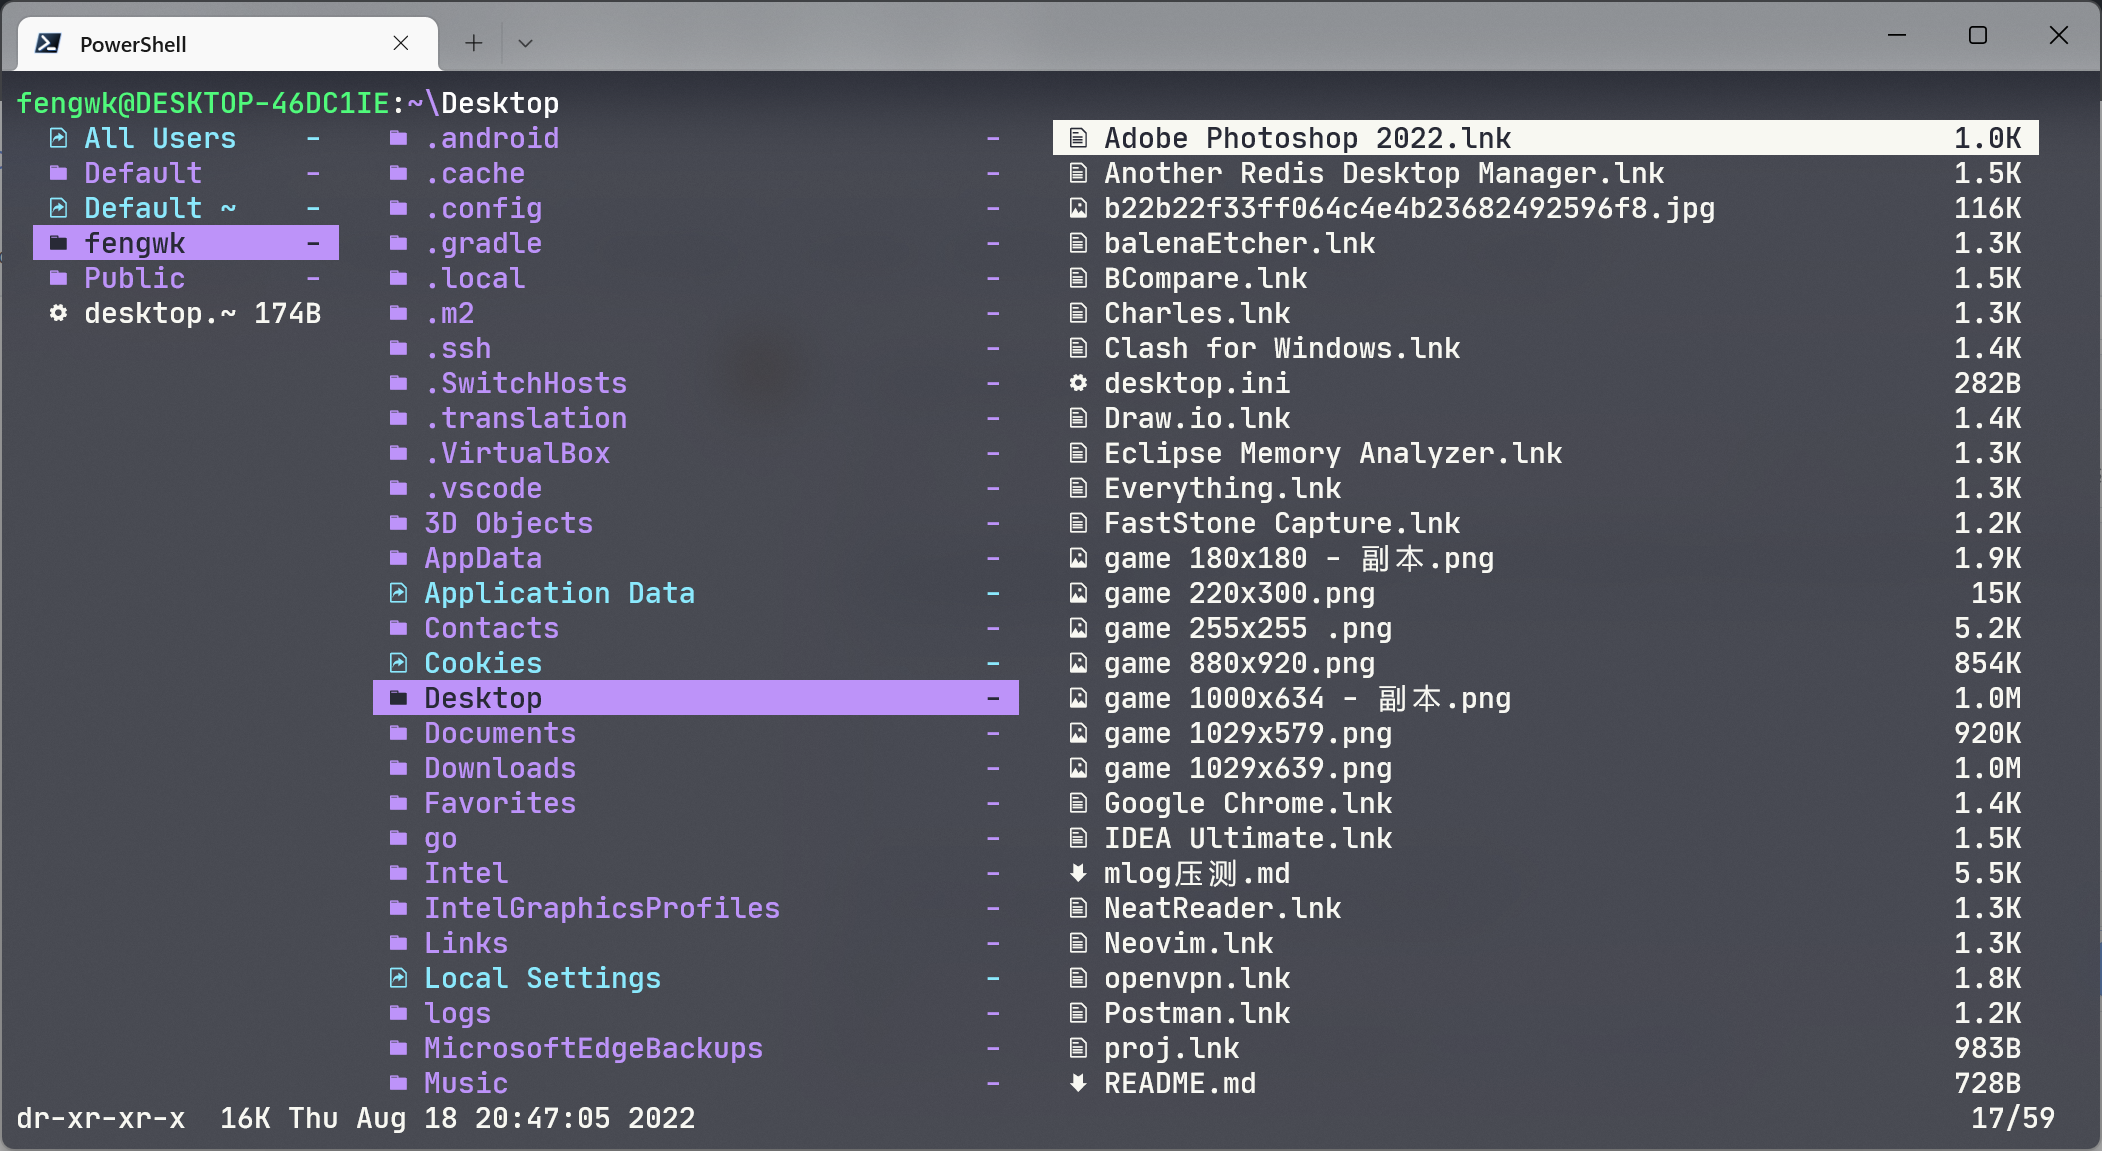Close the PowerShell tab
2102x1151 pixels.
[402, 43]
